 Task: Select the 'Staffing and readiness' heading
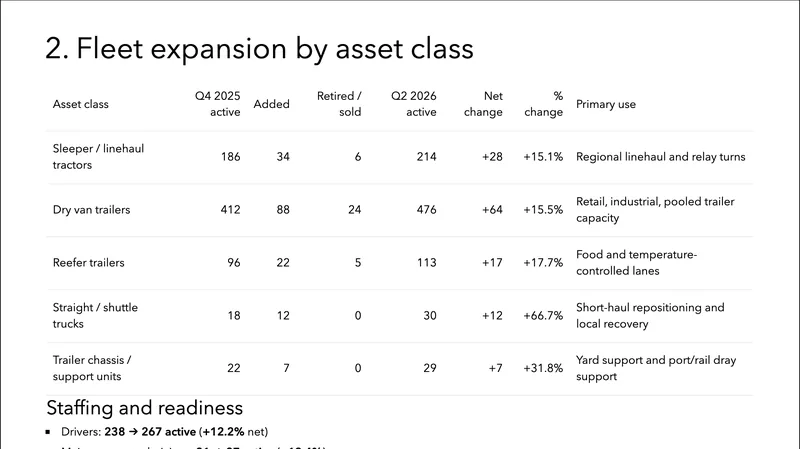pos(145,408)
